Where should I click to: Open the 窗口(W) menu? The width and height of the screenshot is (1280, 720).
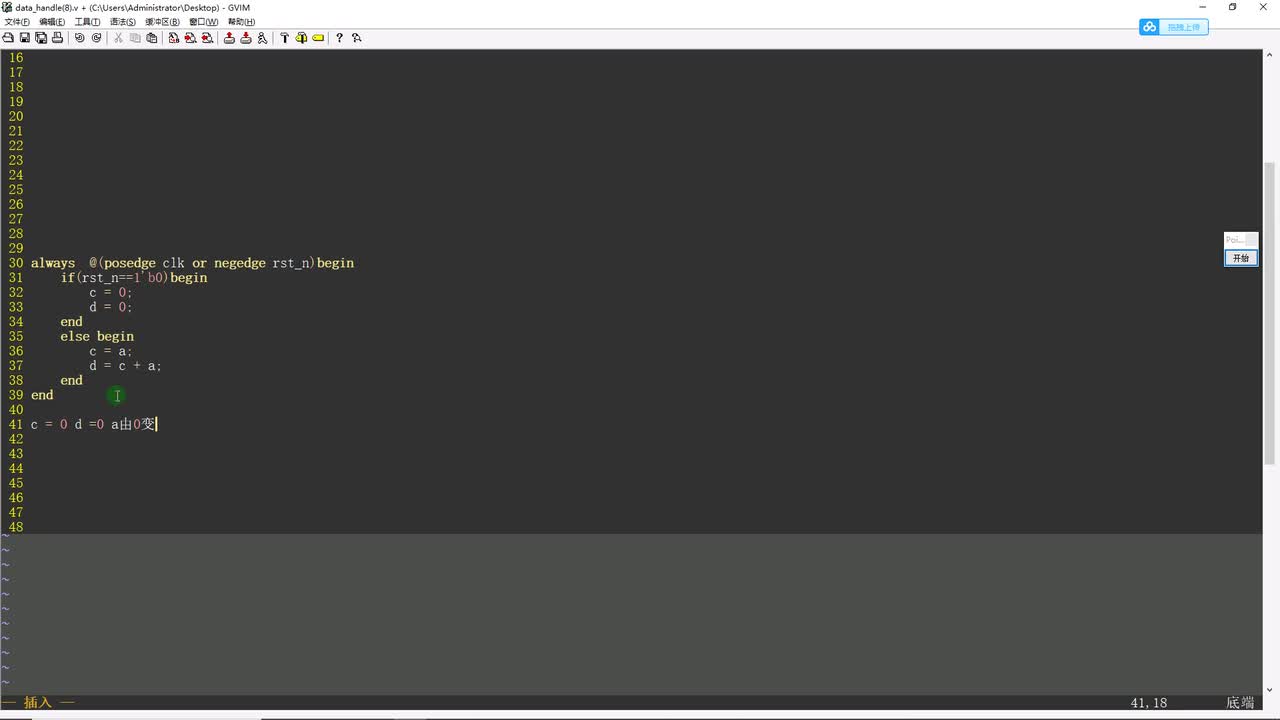pyautogui.click(x=203, y=22)
